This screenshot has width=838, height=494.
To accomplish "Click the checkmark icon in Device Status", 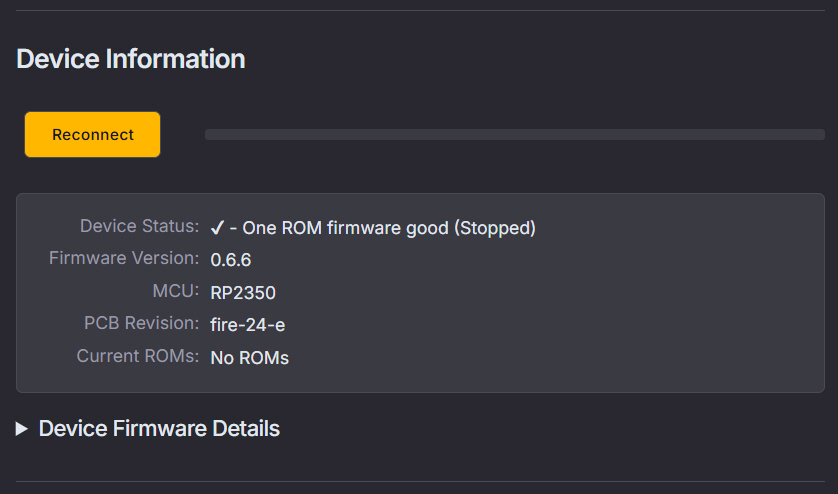I will (217, 228).
